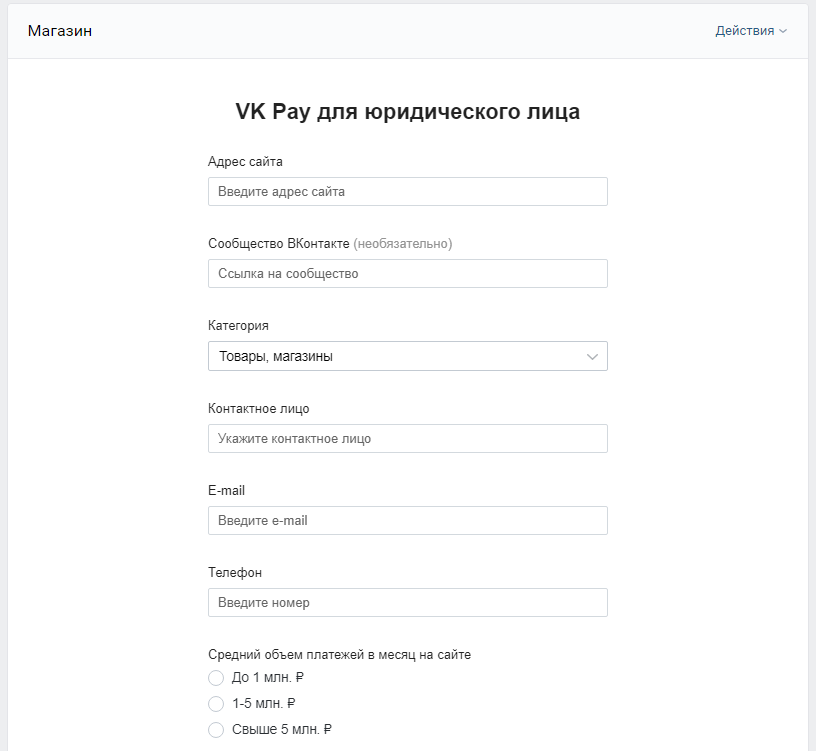This screenshot has width=816, height=751.
Task: Click the Средний объем платежей label
Action: coord(339,655)
